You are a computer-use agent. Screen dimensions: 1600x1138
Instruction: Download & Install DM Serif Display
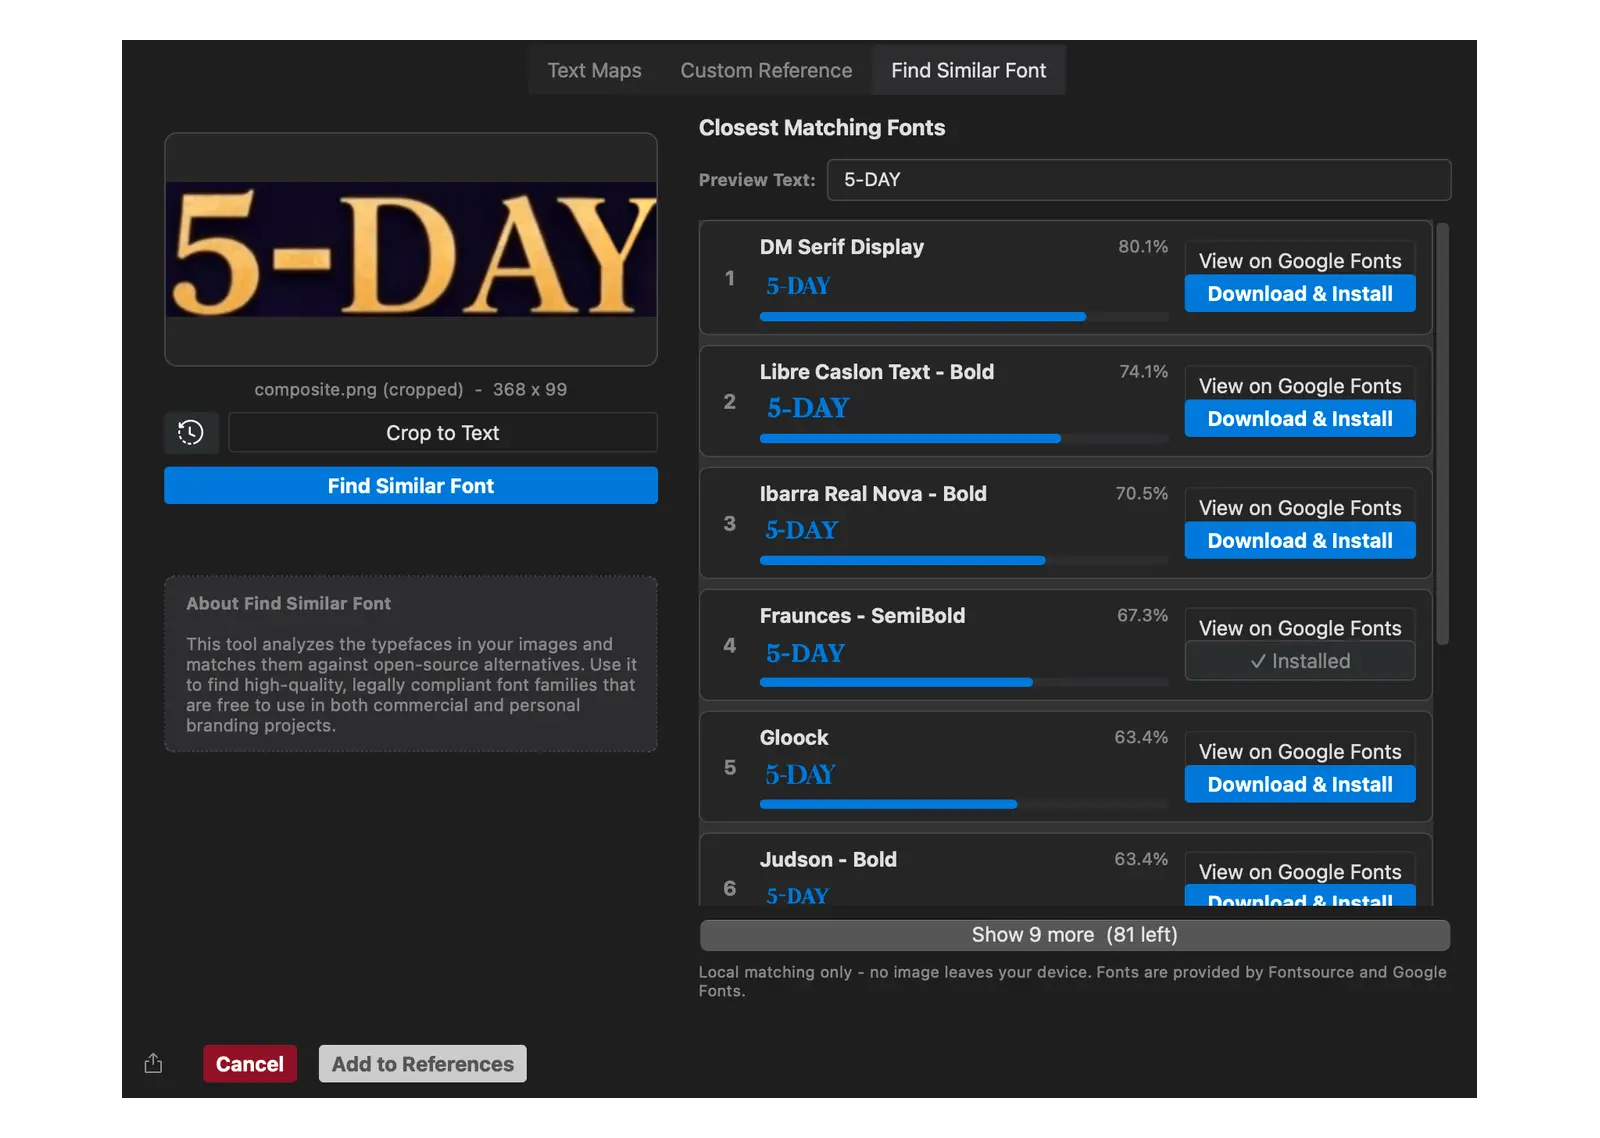coord(1300,294)
